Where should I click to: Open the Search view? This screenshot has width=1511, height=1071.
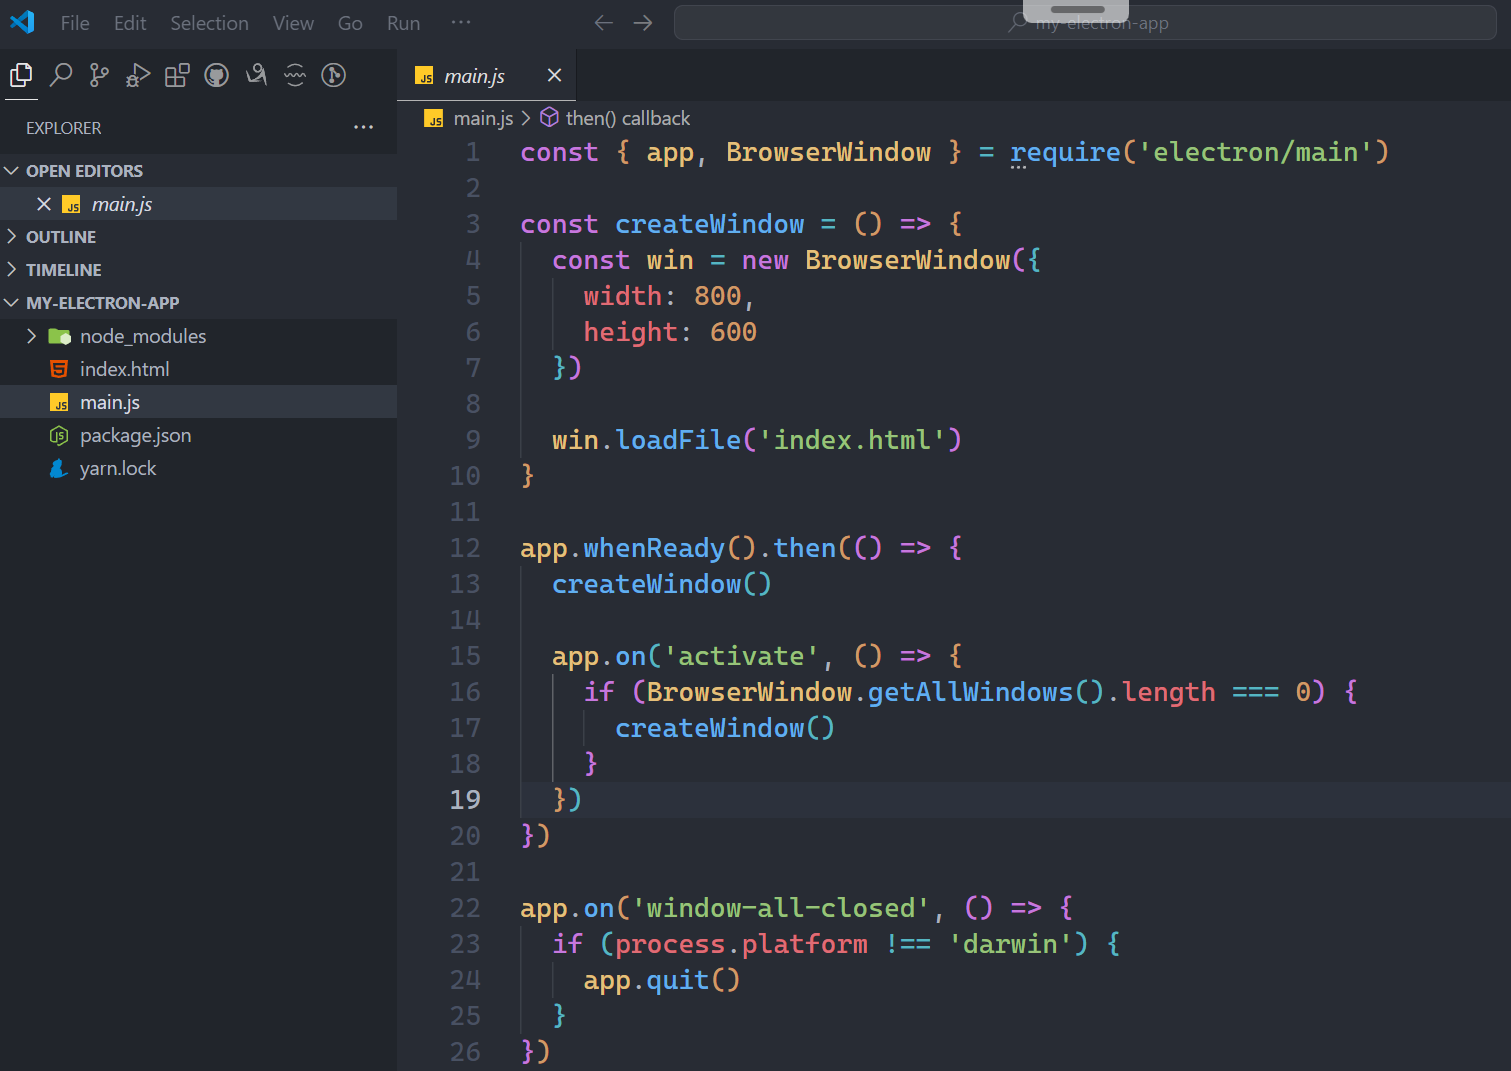tap(61, 75)
